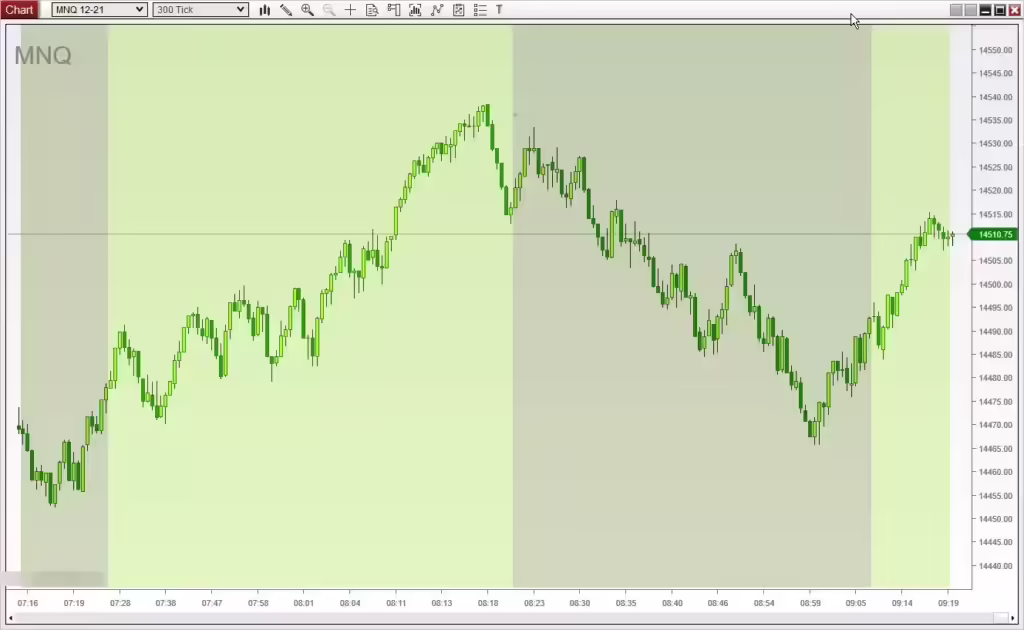Activate the crosshair cursor icon
This screenshot has width=1024, height=630.
click(x=350, y=10)
